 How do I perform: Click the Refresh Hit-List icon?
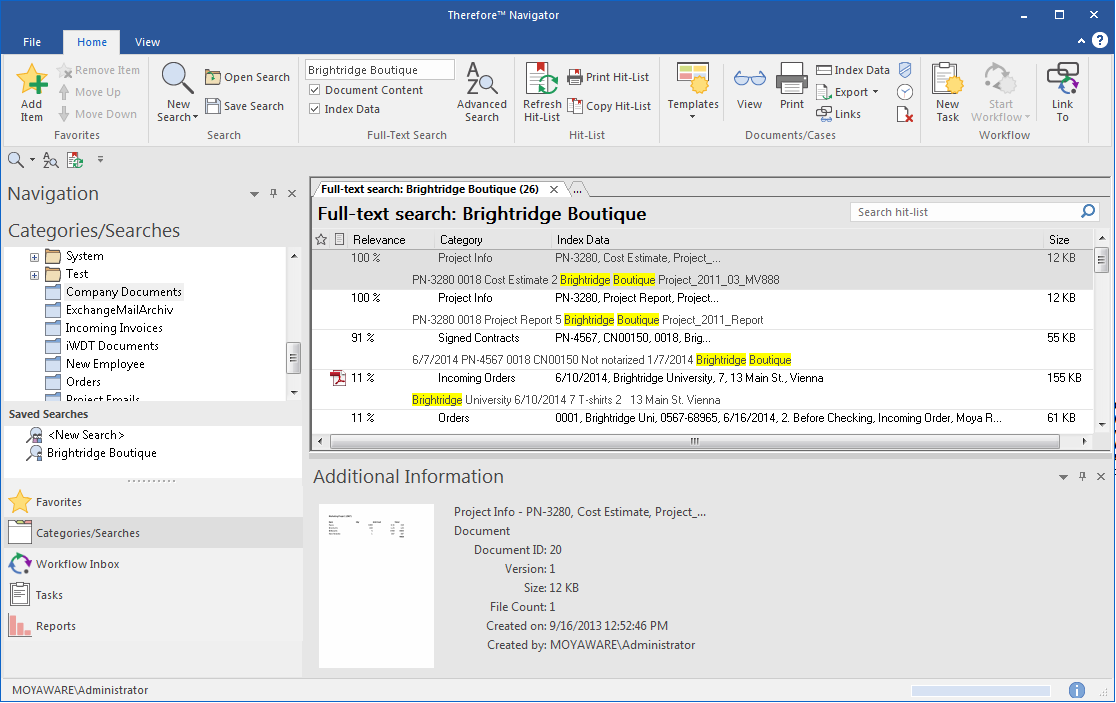pyautogui.click(x=542, y=80)
